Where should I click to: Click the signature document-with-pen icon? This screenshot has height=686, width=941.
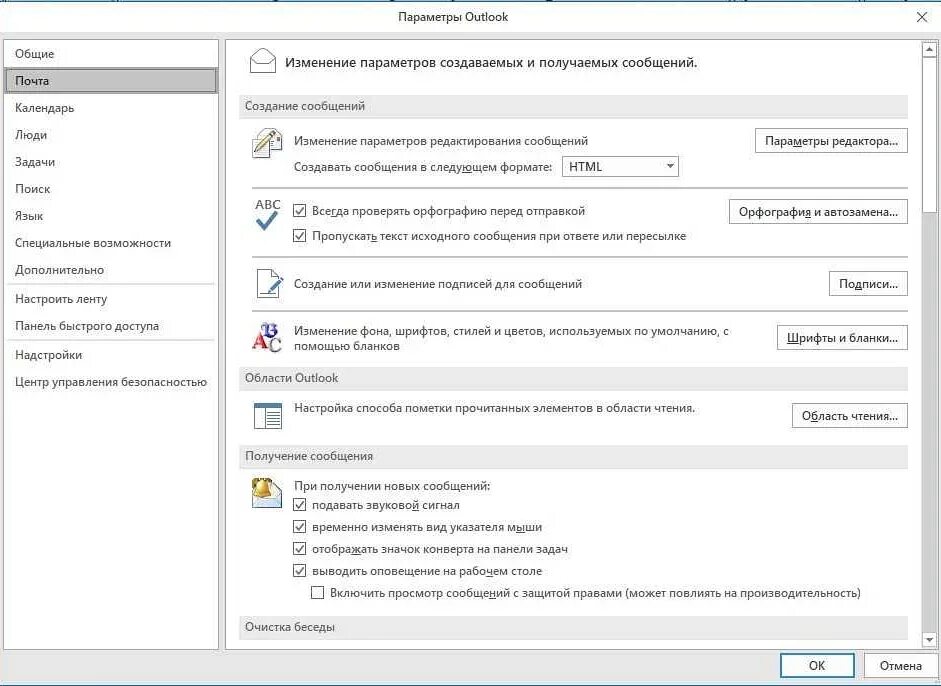pos(269,283)
